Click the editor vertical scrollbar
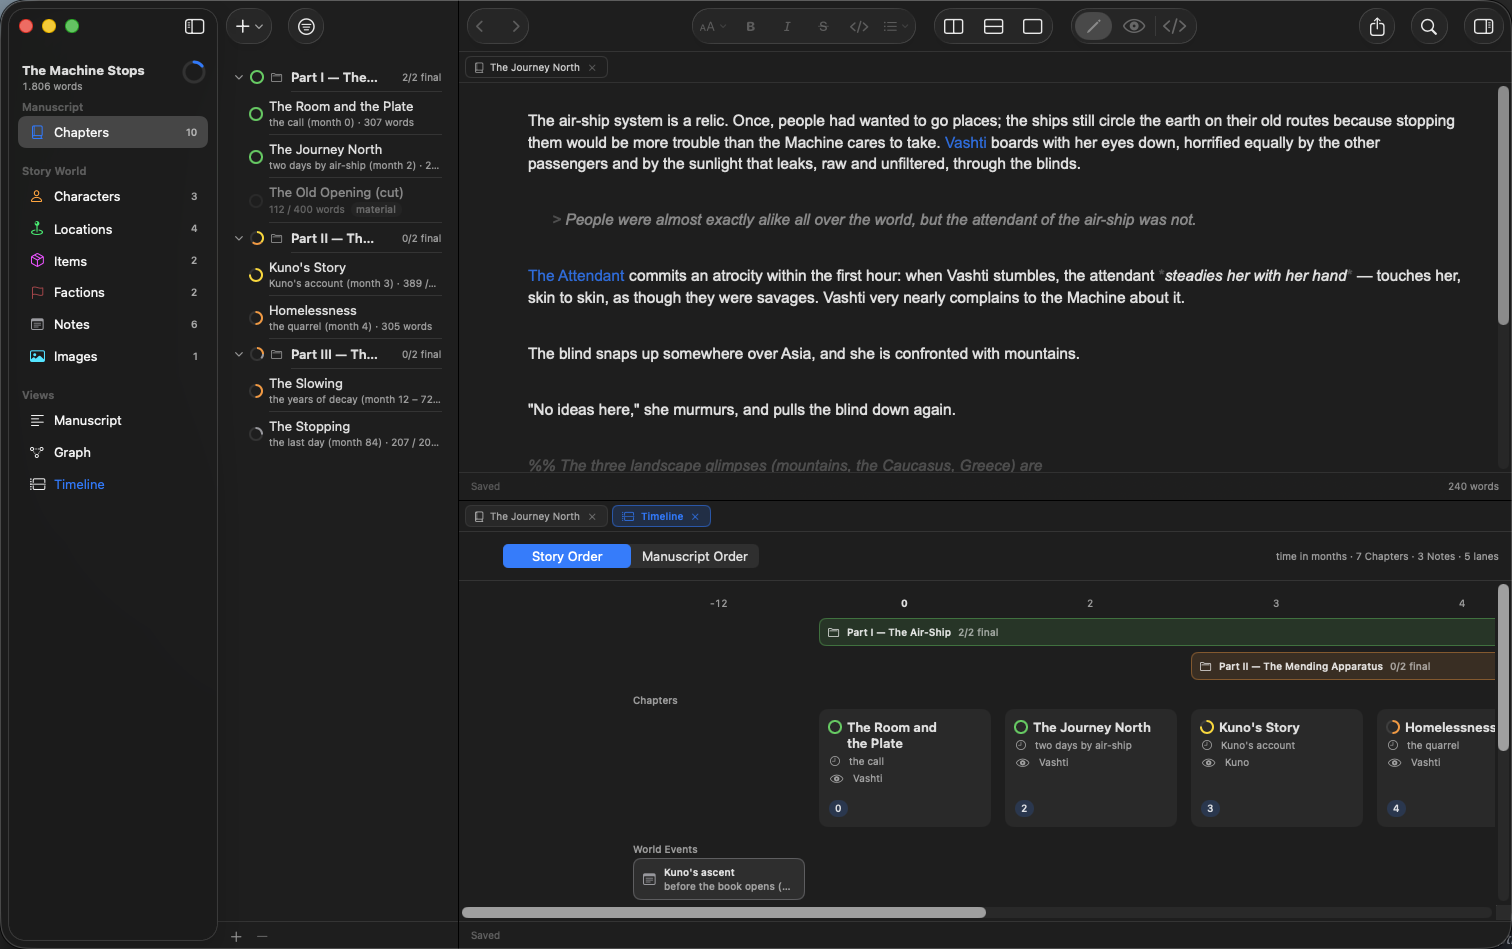The height and width of the screenshot is (949, 1512). click(x=1503, y=205)
